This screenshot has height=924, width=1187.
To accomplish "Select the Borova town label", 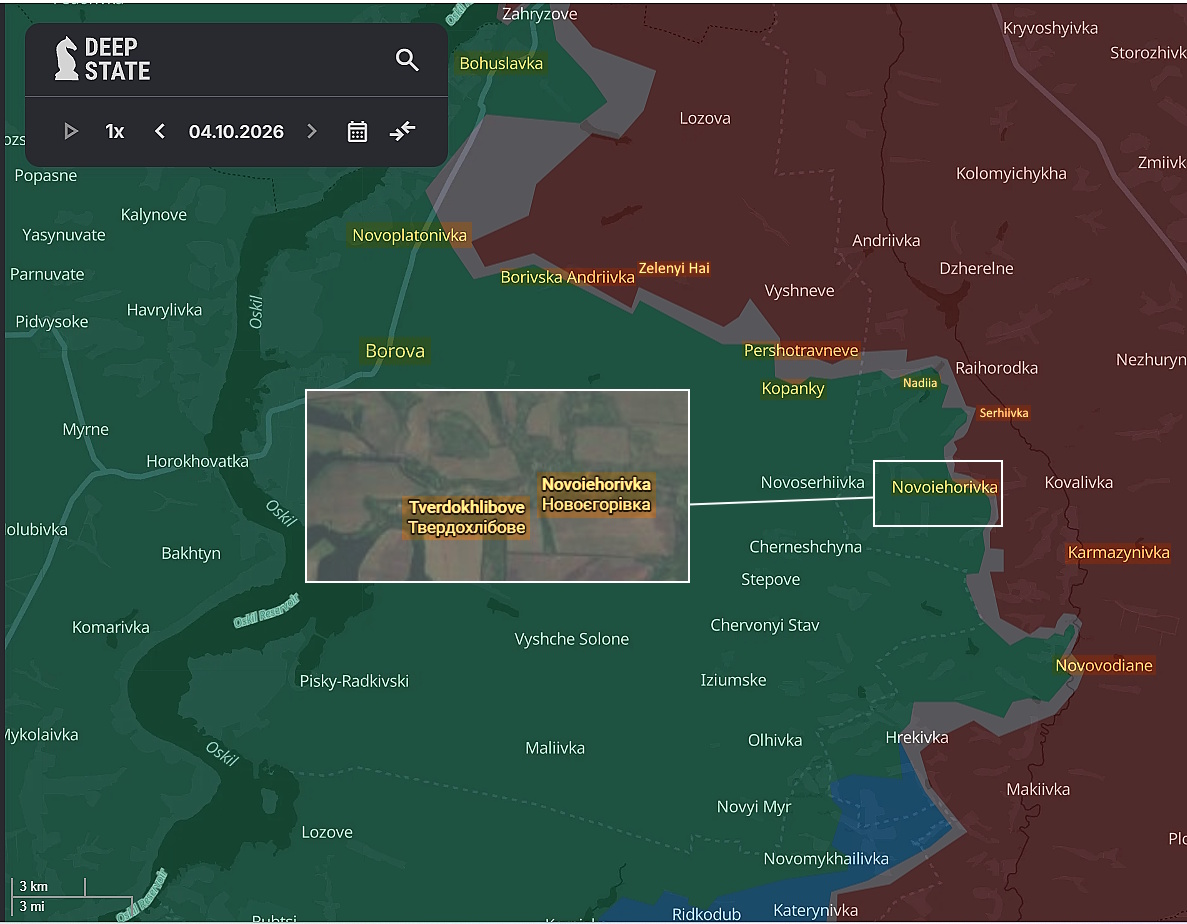I will click(x=395, y=351).
